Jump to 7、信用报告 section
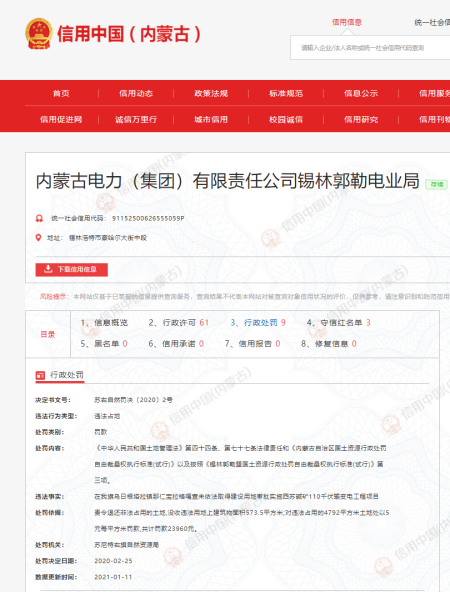Viewport: 450px width, 592px height. pyautogui.click(x=253, y=344)
